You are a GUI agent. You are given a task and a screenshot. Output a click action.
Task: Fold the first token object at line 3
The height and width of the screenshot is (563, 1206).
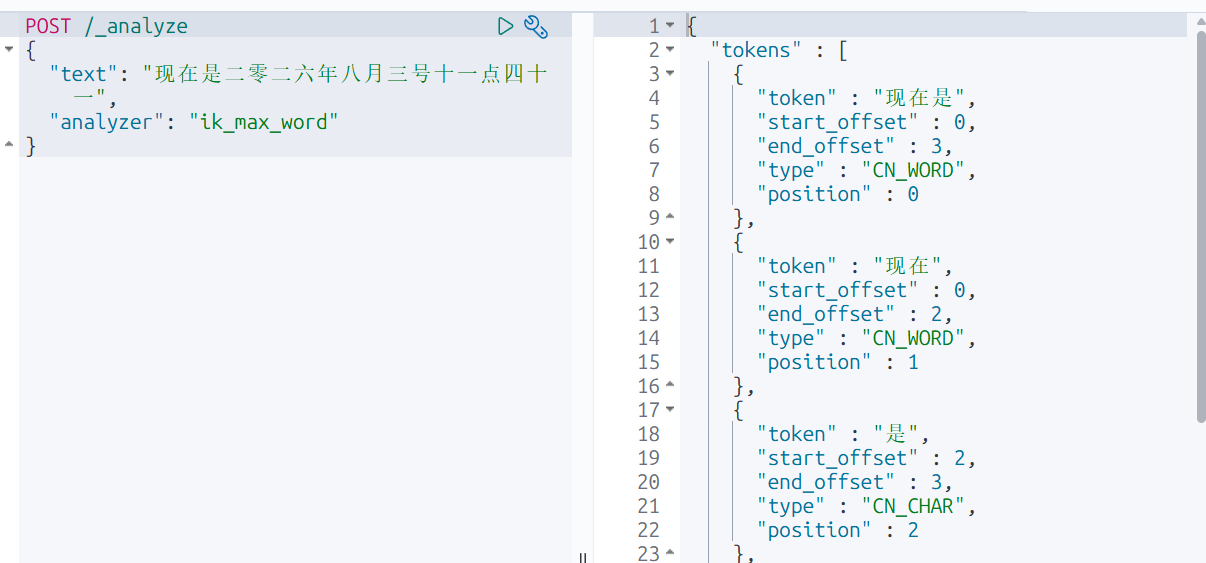tap(670, 74)
